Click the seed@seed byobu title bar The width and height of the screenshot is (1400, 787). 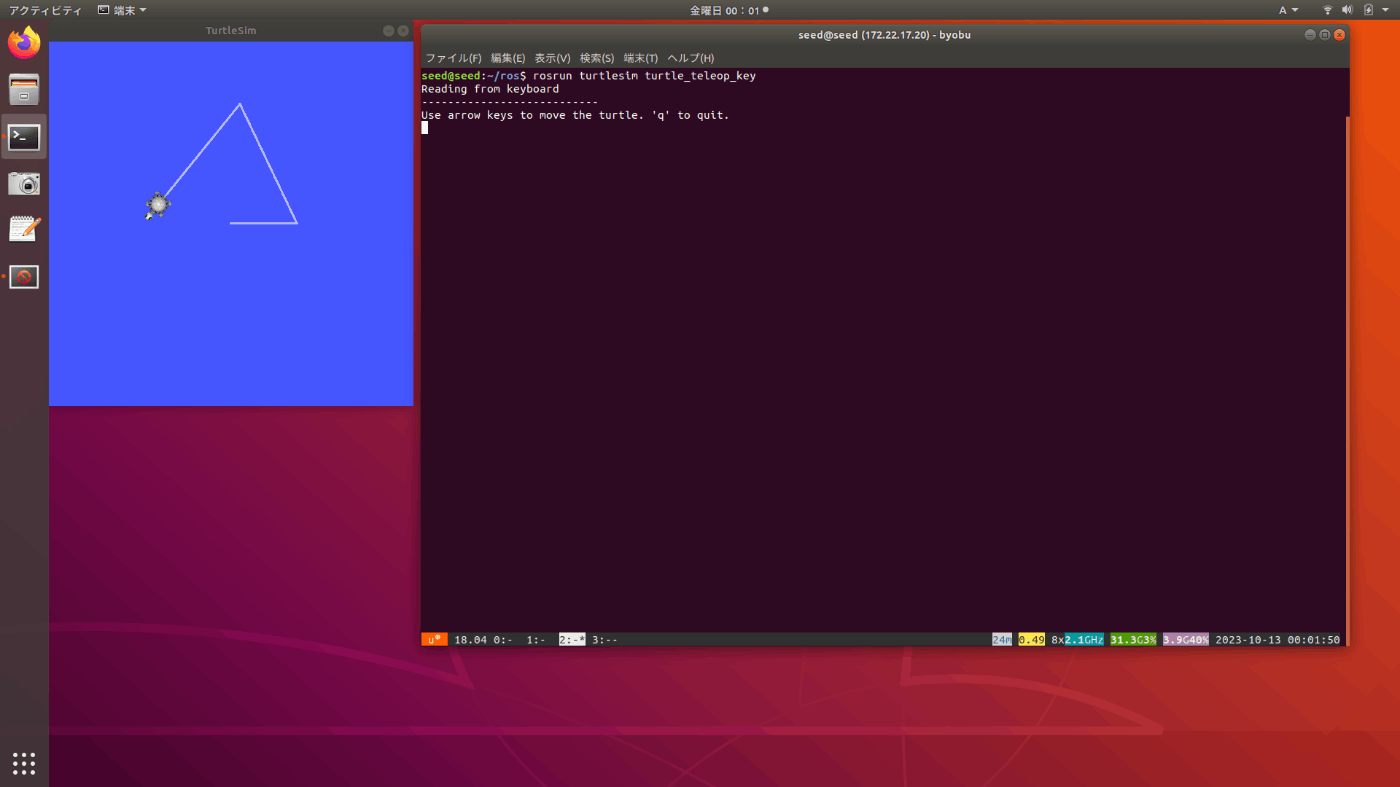[x=885, y=35]
